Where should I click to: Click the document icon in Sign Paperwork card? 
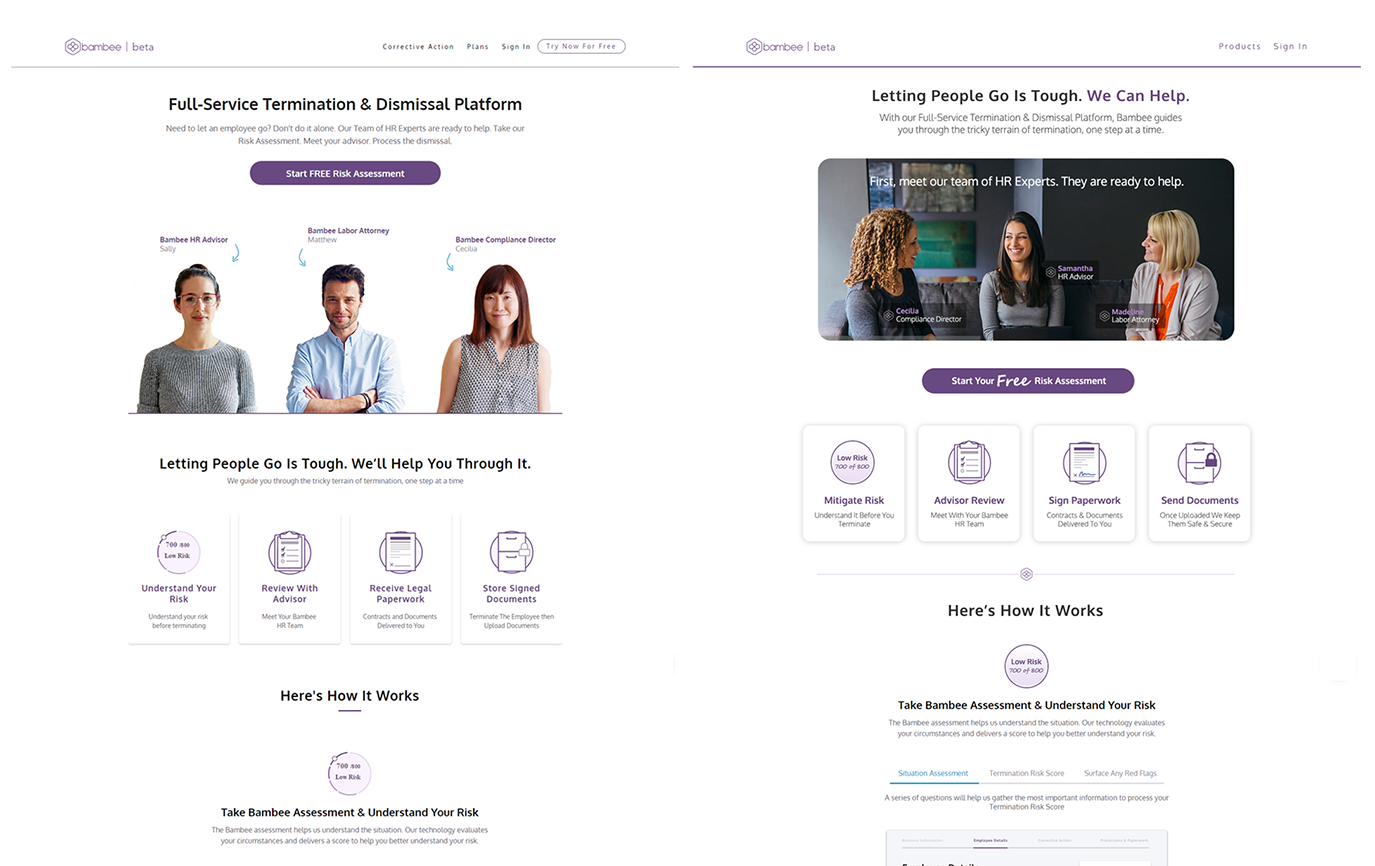coord(1084,463)
